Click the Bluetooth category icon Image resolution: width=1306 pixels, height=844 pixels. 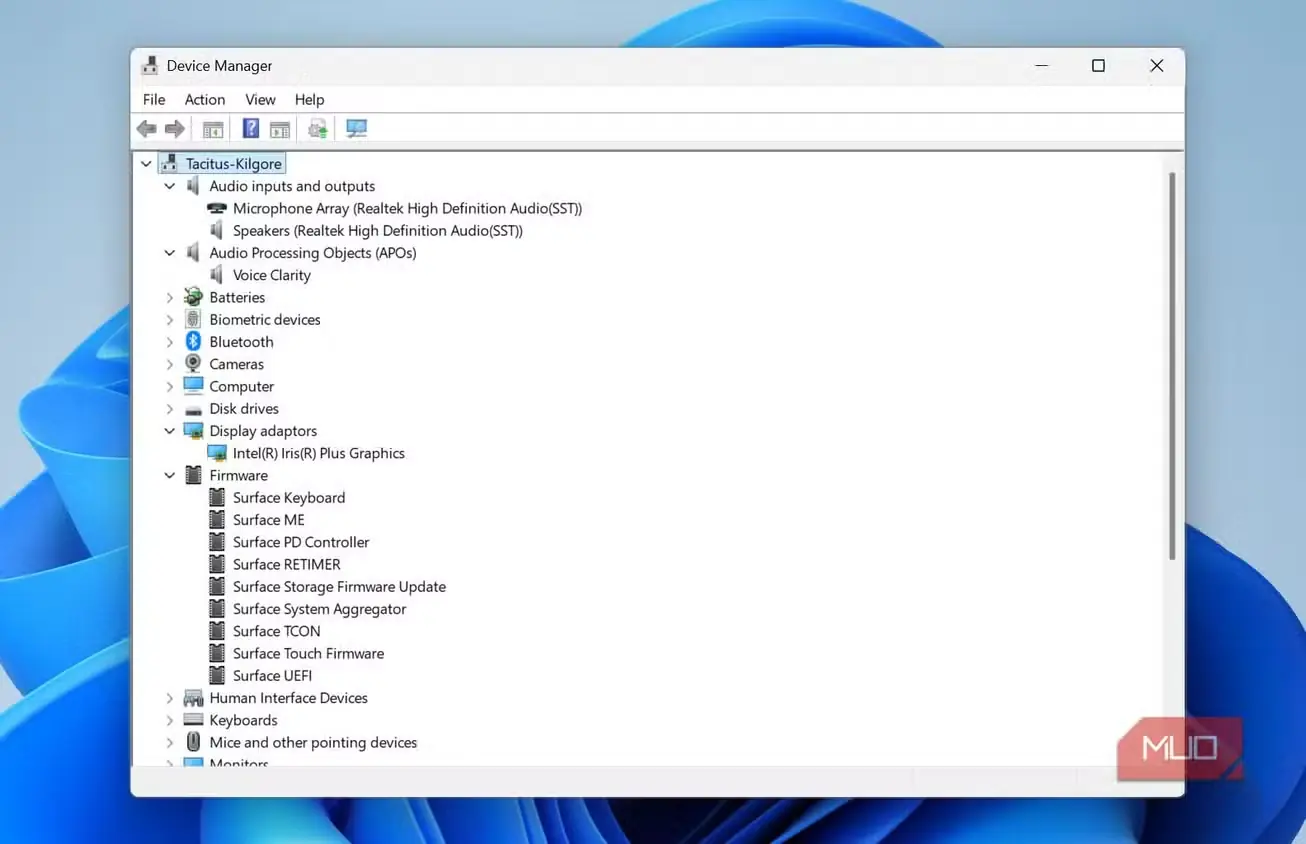(193, 342)
